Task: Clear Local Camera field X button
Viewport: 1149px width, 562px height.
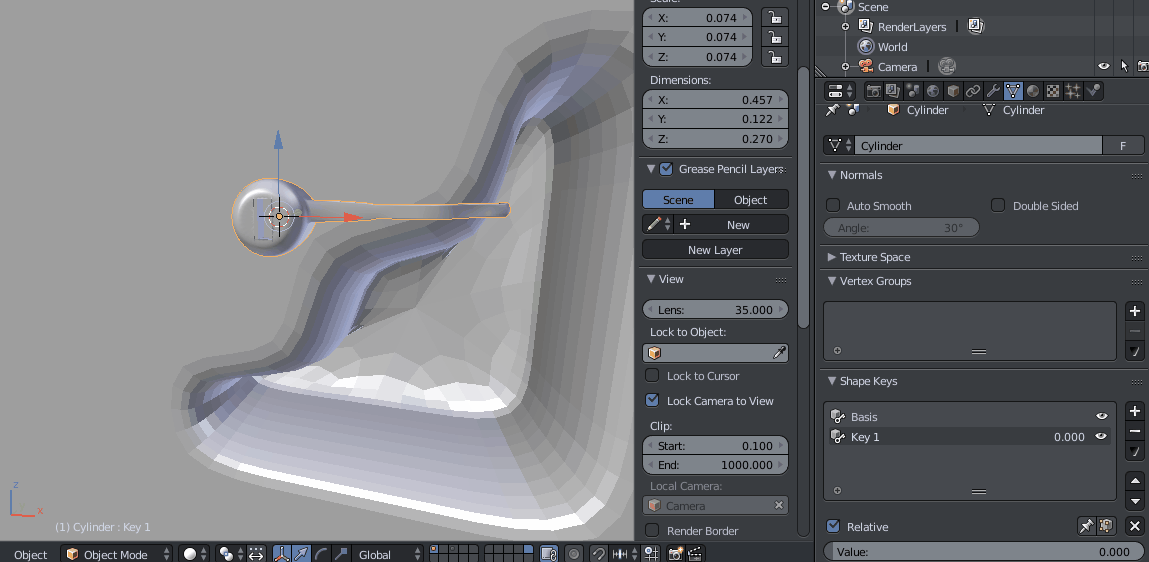Action: coord(779,506)
